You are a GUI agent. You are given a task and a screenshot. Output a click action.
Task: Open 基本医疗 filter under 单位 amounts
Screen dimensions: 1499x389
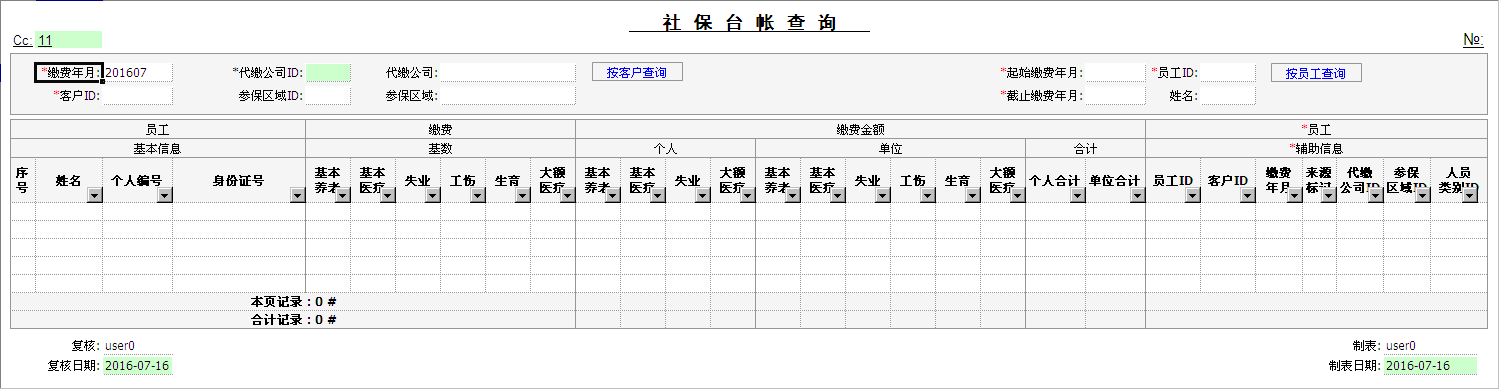click(x=837, y=196)
